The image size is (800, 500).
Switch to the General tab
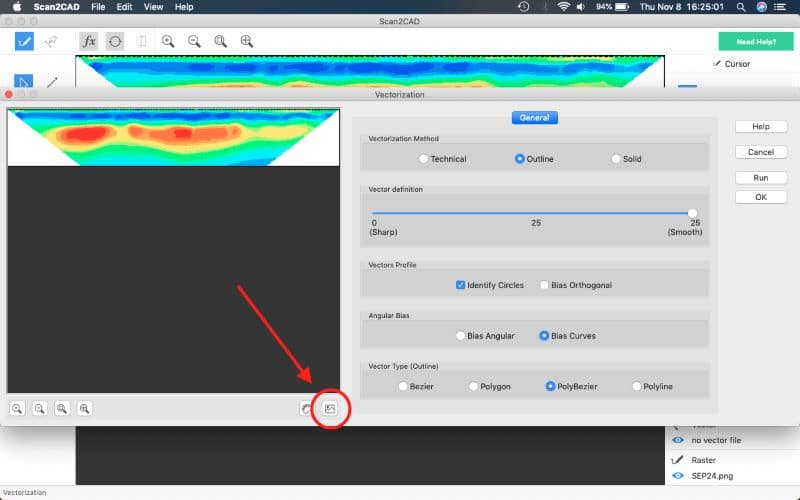(534, 117)
